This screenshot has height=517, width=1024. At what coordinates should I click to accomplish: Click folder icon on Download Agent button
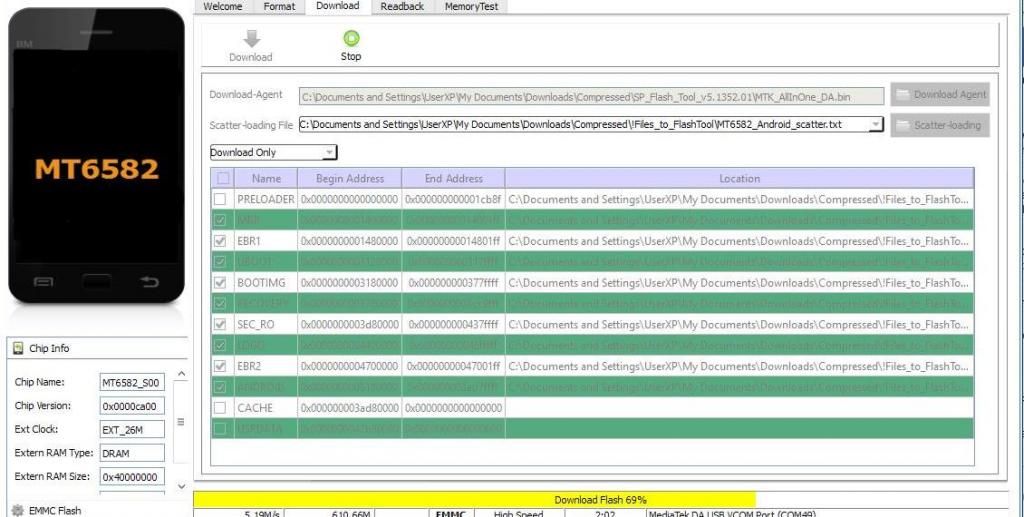click(903, 95)
